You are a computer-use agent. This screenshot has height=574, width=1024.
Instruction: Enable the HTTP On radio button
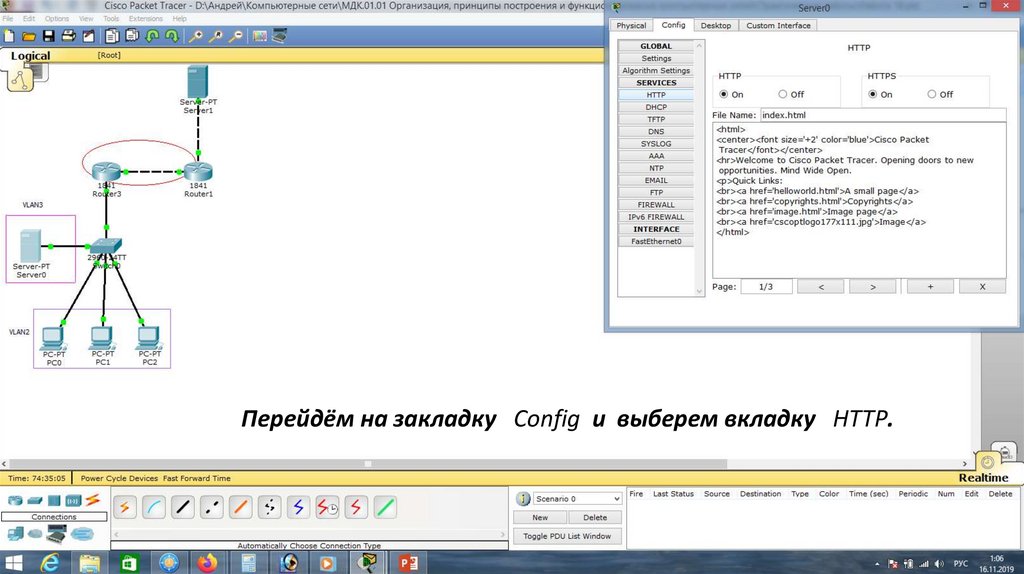pyautogui.click(x=723, y=95)
